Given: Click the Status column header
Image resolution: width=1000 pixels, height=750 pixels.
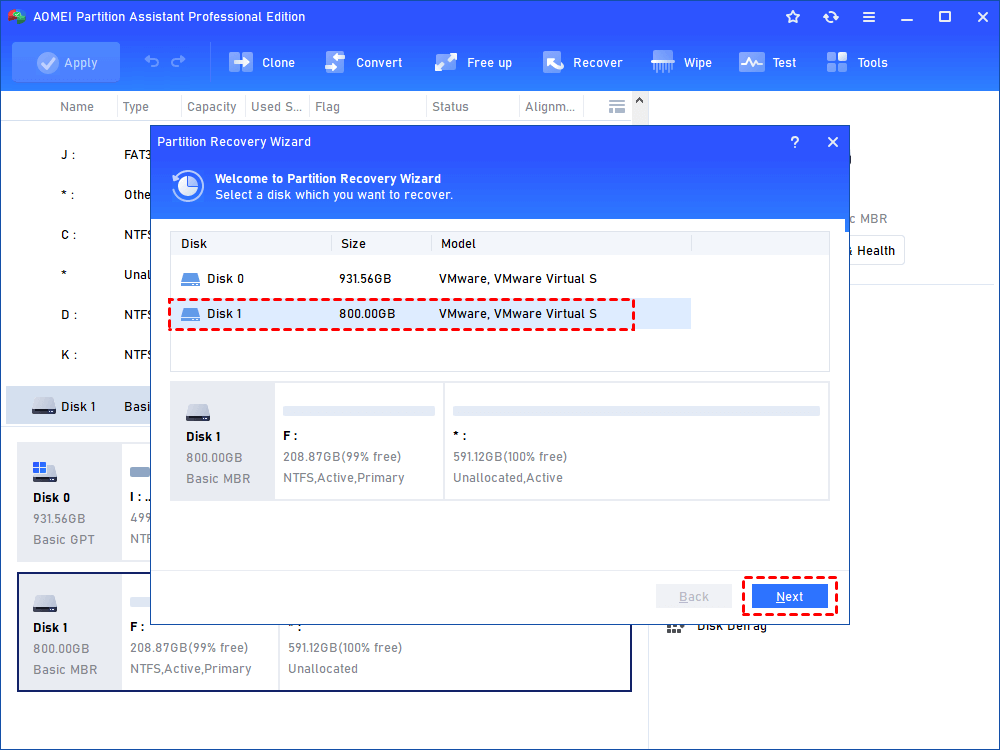Looking at the screenshot, I should click(x=450, y=107).
